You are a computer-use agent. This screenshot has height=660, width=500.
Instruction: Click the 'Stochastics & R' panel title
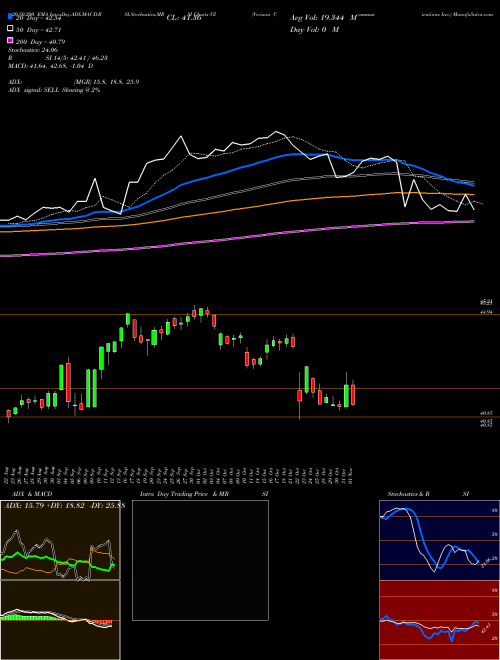coord(408,494)
